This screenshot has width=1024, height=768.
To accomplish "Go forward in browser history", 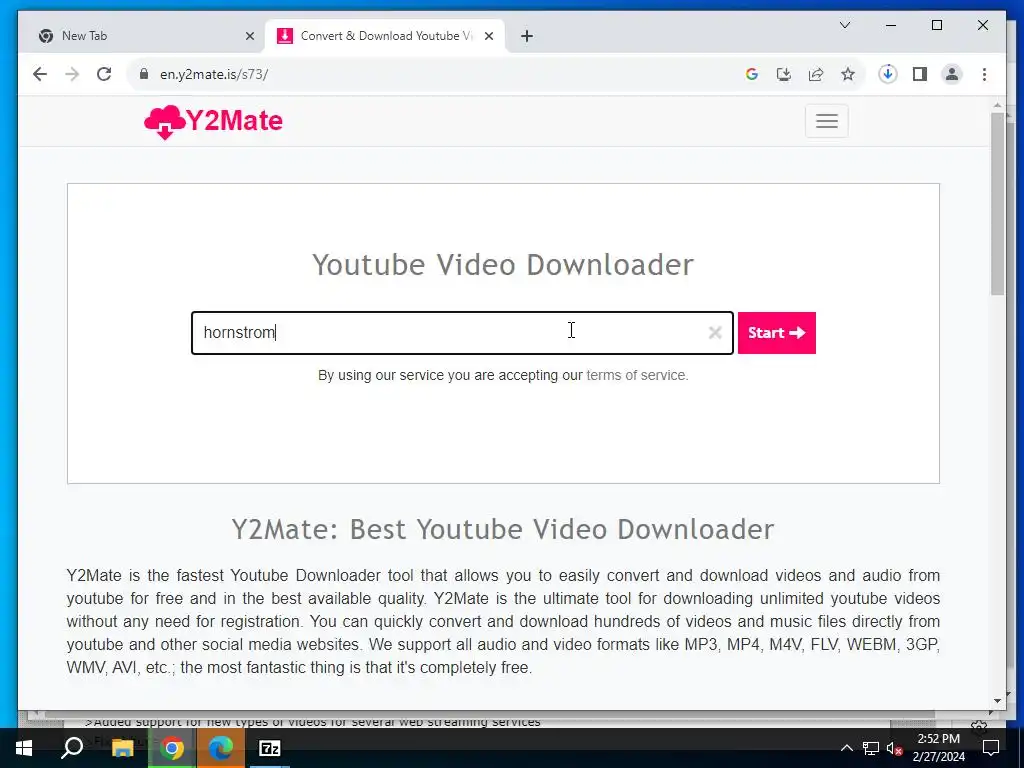I will pos(72,74).
